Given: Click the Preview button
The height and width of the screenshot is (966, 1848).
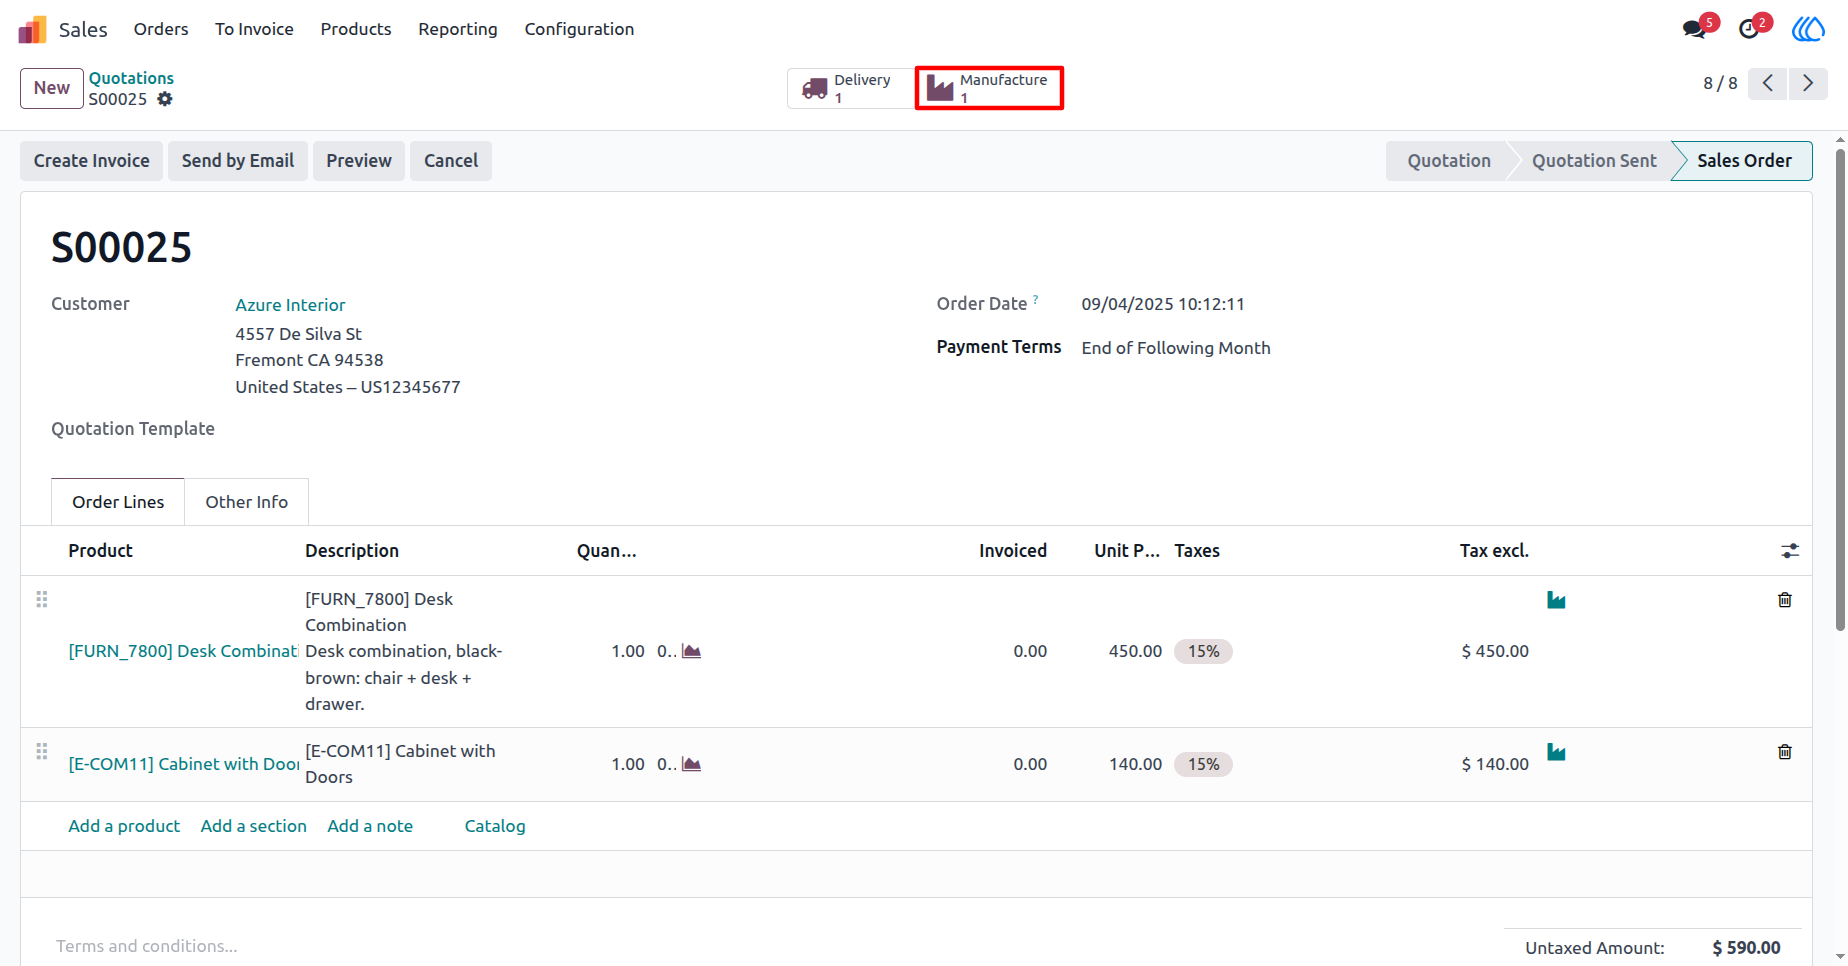Looking at the screenshot, I should [359, 161].
